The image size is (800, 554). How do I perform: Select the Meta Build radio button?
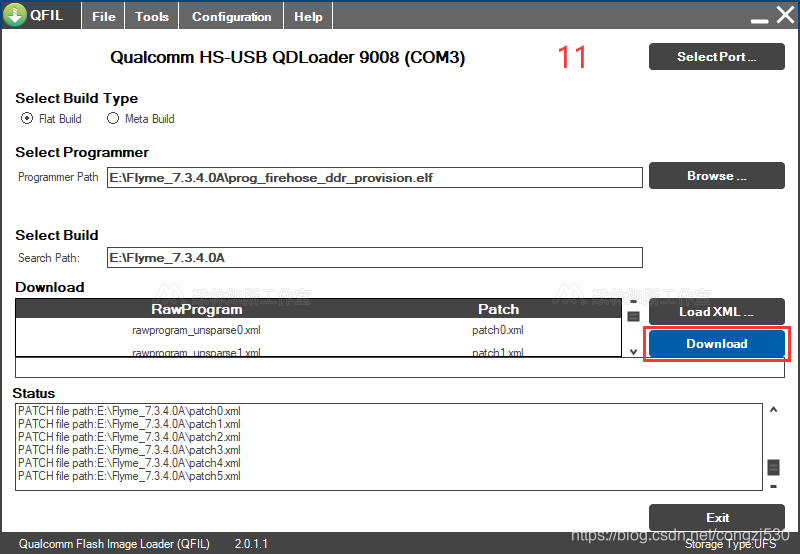(x=113, y=118)
